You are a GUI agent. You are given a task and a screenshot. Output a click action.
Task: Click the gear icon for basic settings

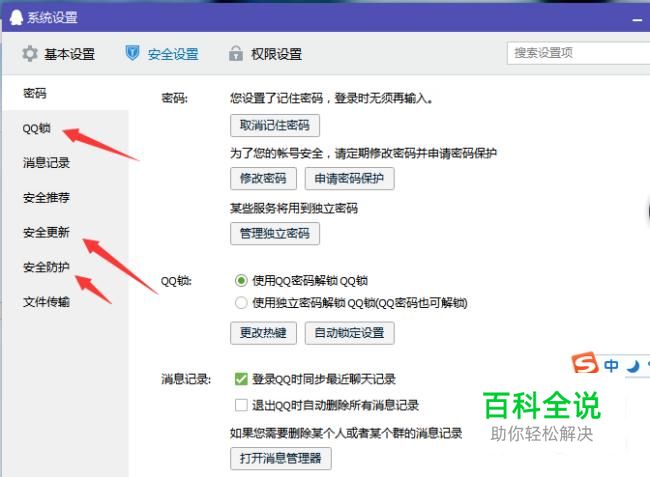pyautogui.click(x=30, y=54)
